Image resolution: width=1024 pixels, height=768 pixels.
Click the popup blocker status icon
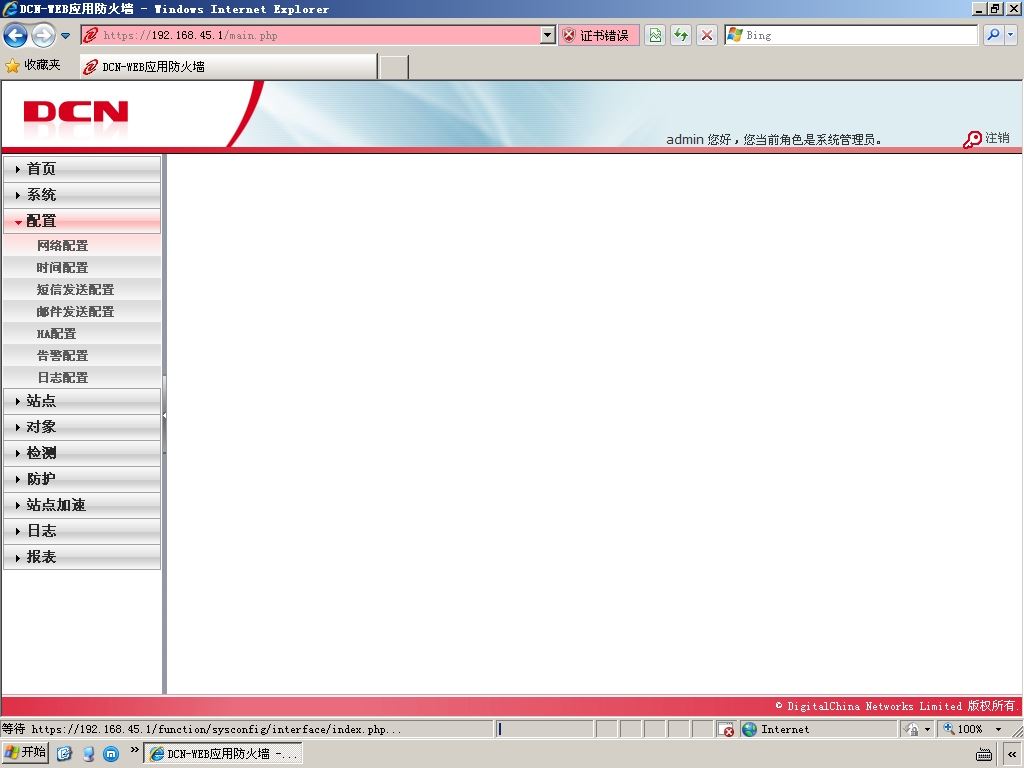point(726,729)
